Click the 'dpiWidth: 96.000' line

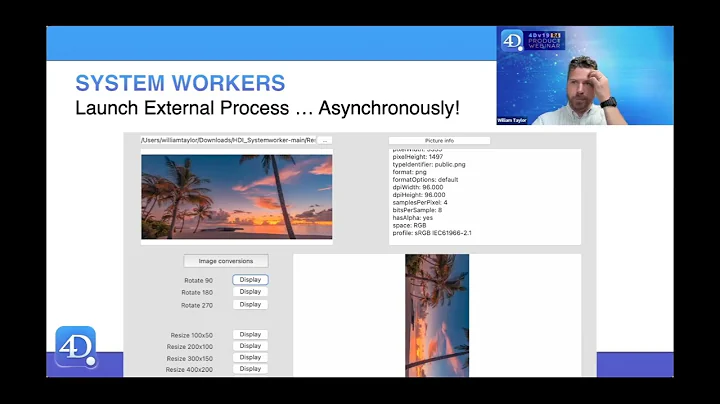coord(418,187)
